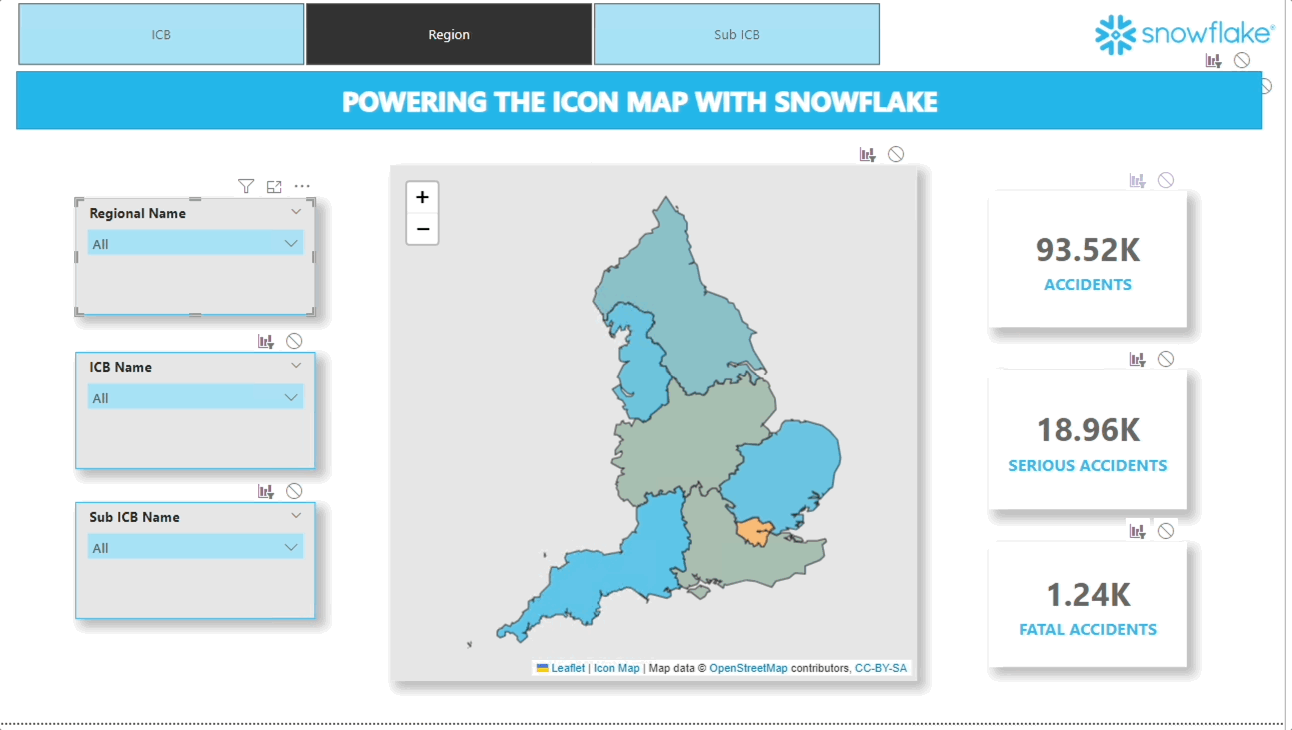Open the Sub ICB Name dropdown
The height and width of the screenshot is (730, 1292).
coord(295,547)
